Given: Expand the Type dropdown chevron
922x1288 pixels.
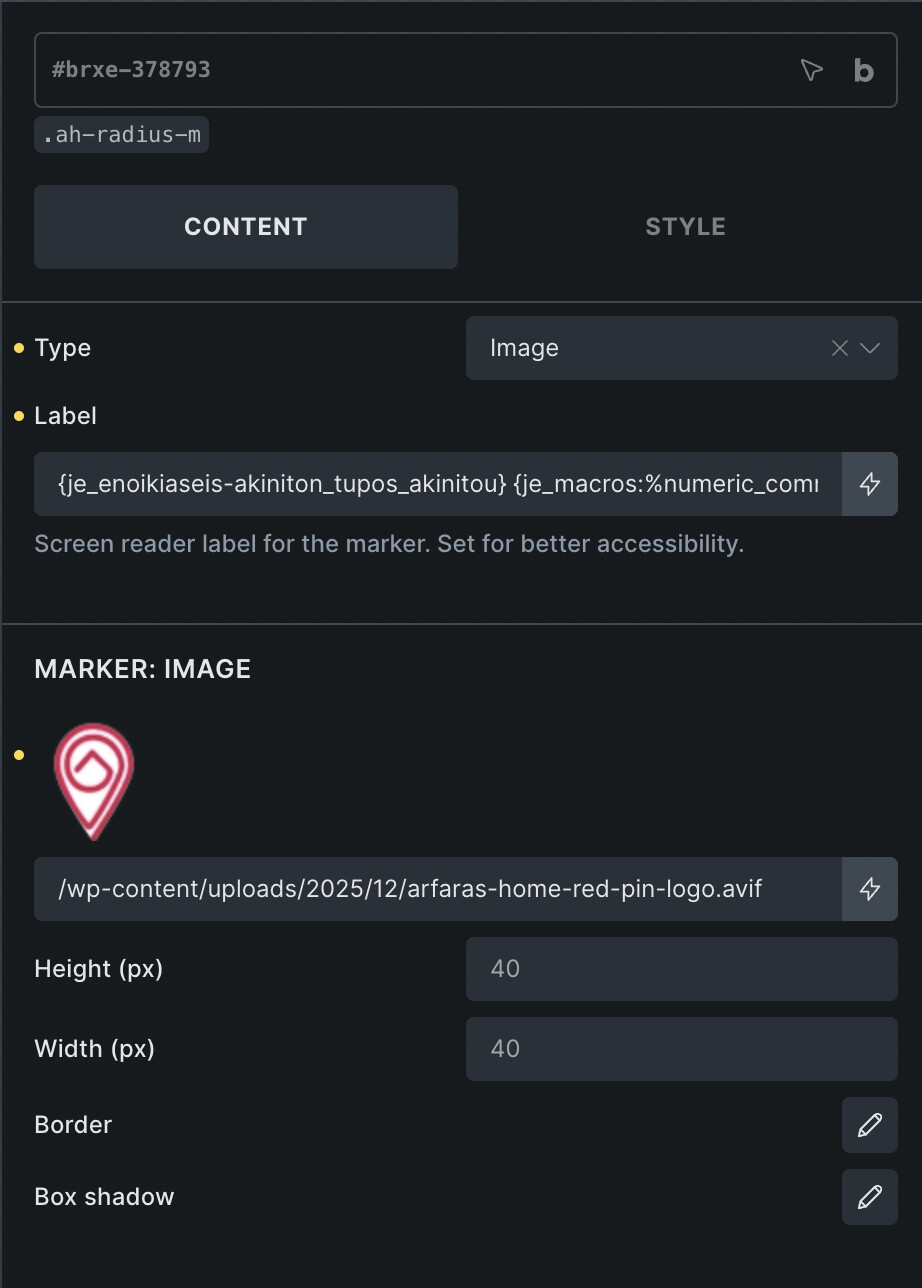Looking at the screenshot, I should coord(870,348).
